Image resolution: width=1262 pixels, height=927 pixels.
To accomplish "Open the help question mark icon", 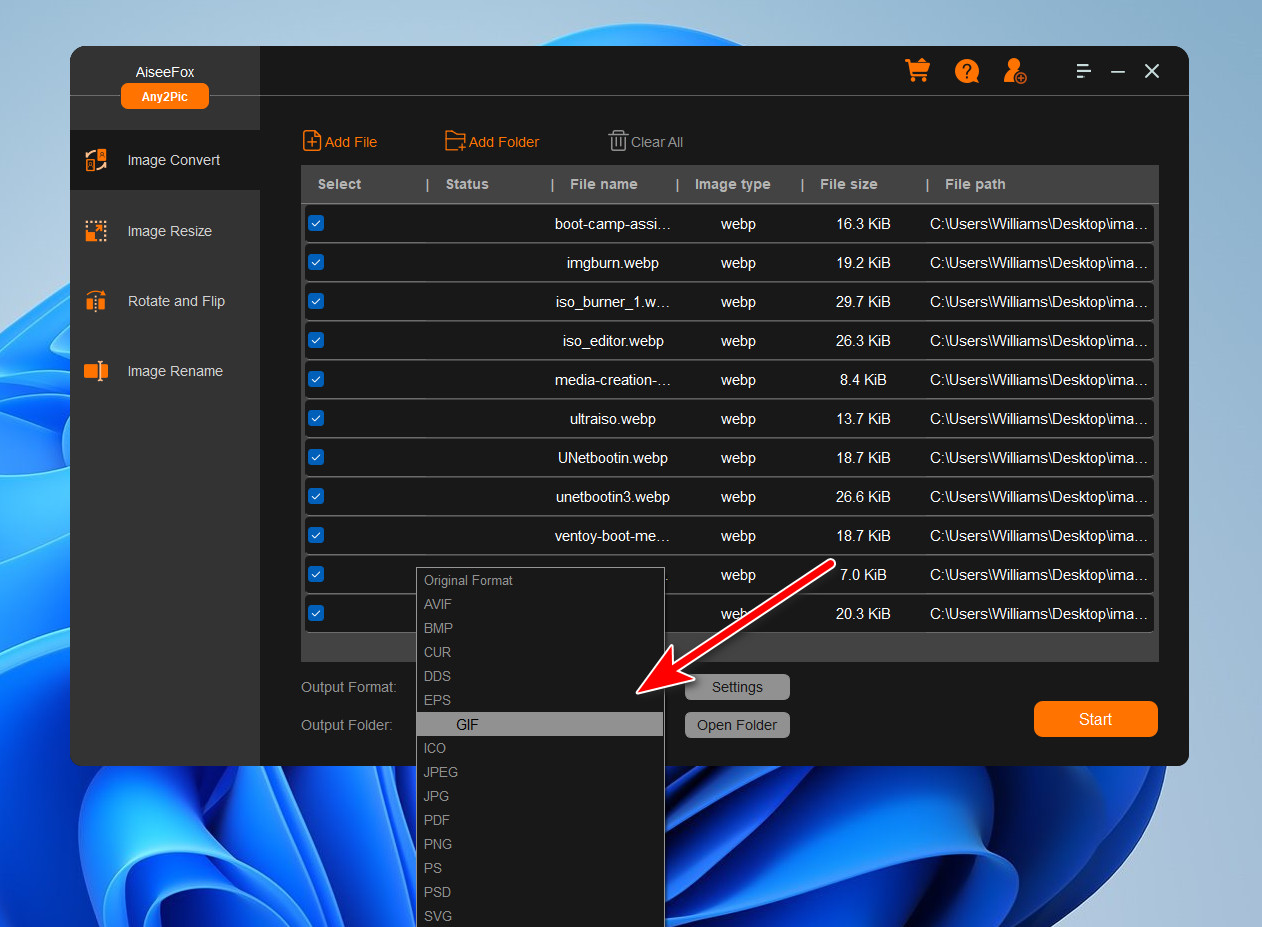I will point(967,71).
